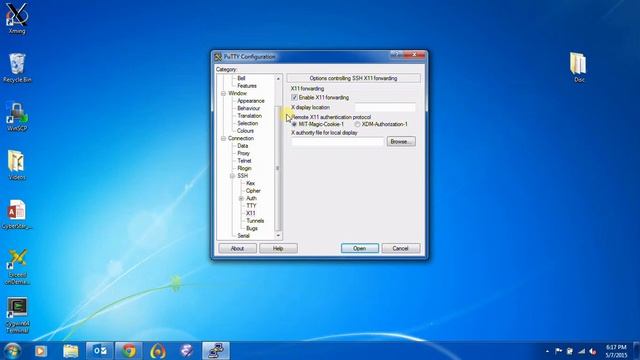Open the Xming desktop shortcut
Image resolution: width=640 pixels, height=360 pixels.
point(17,18)
